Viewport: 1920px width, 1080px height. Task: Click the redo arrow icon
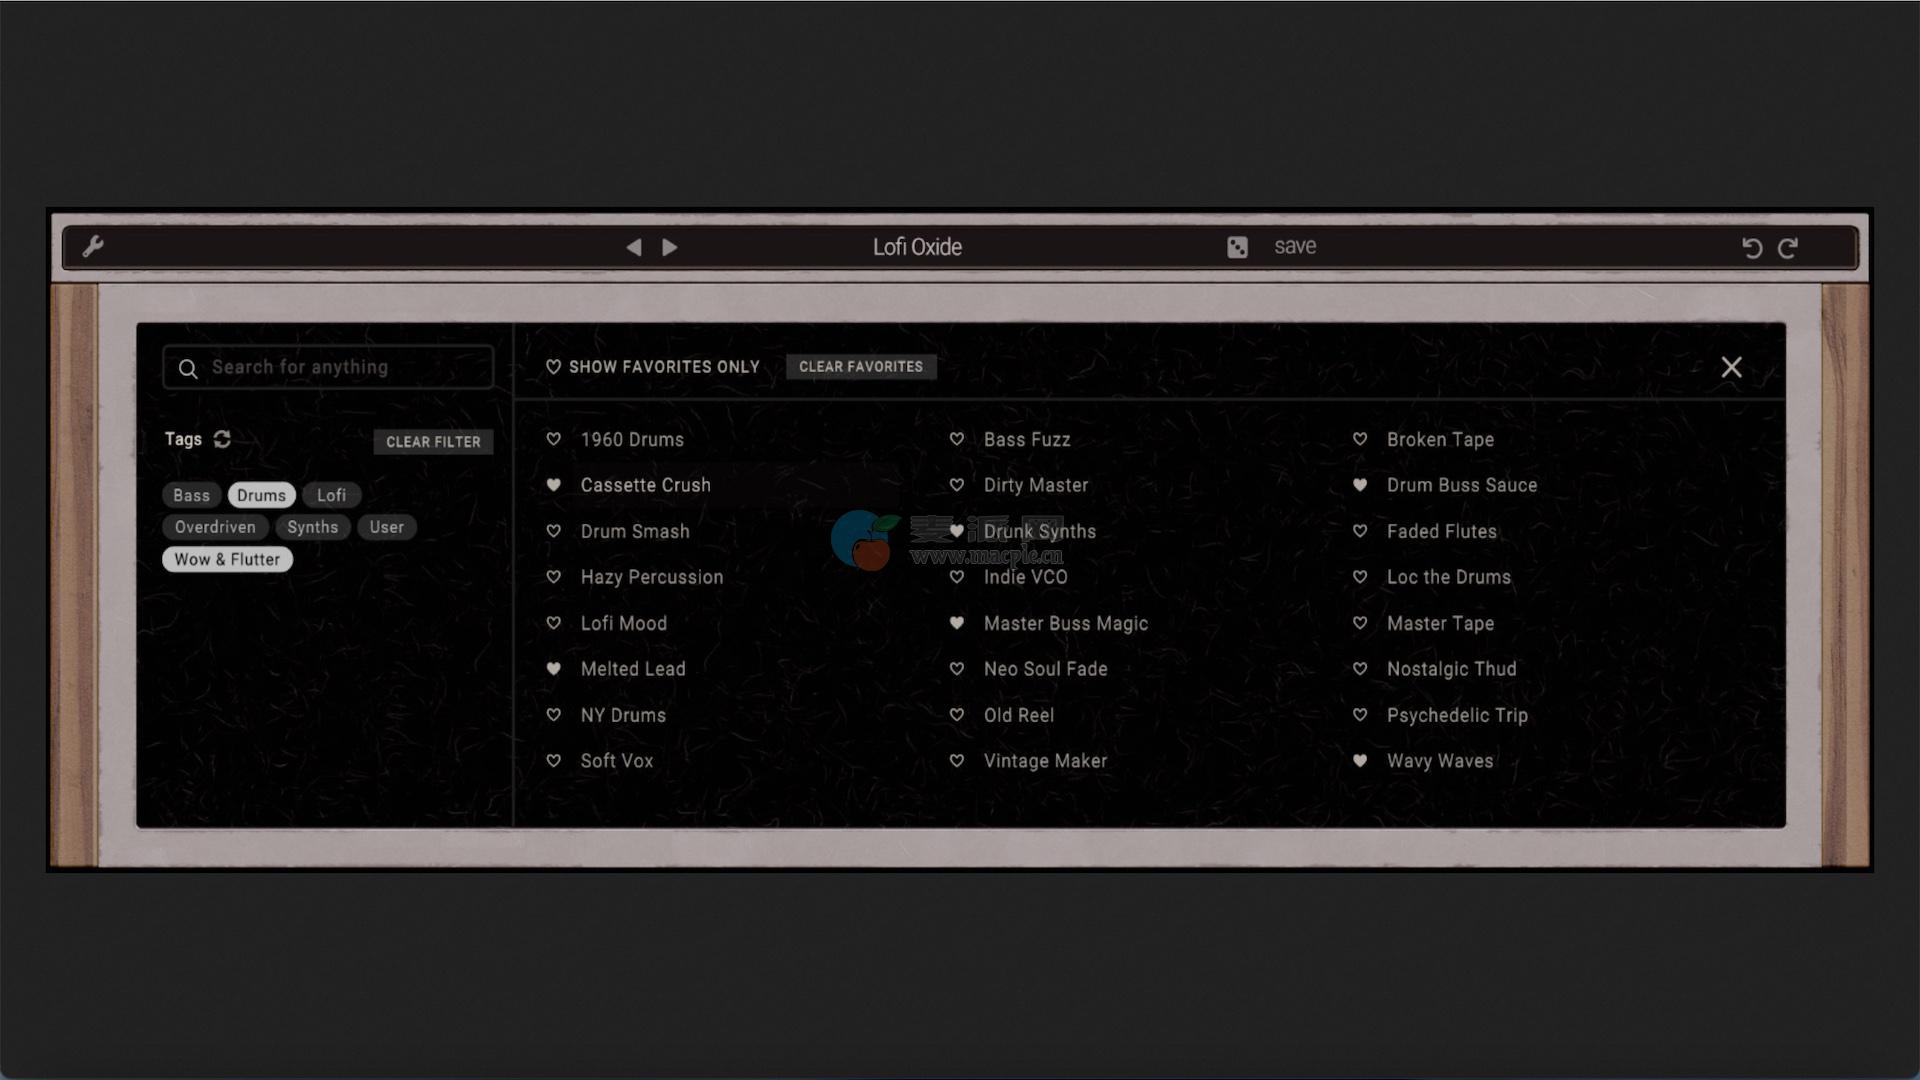[1788, 248]
